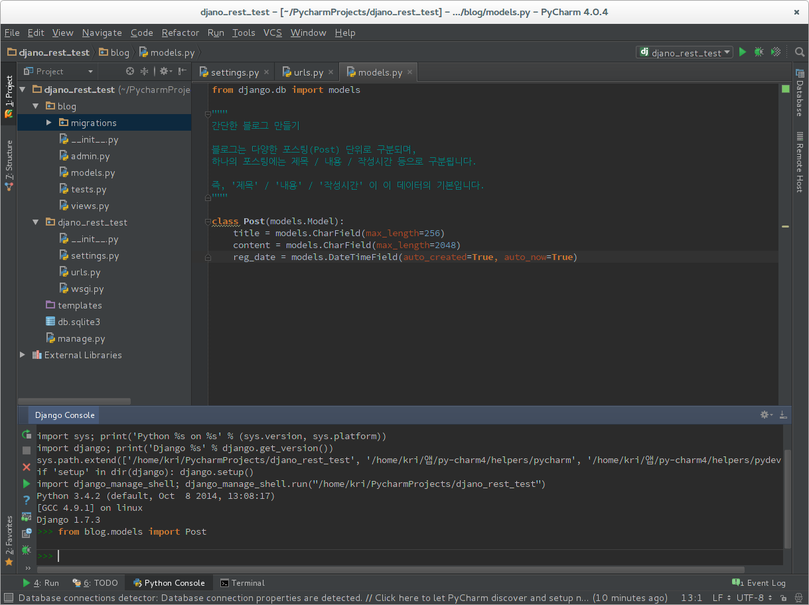Open run configuration dropdown djano_rest_test

(685, 52)
